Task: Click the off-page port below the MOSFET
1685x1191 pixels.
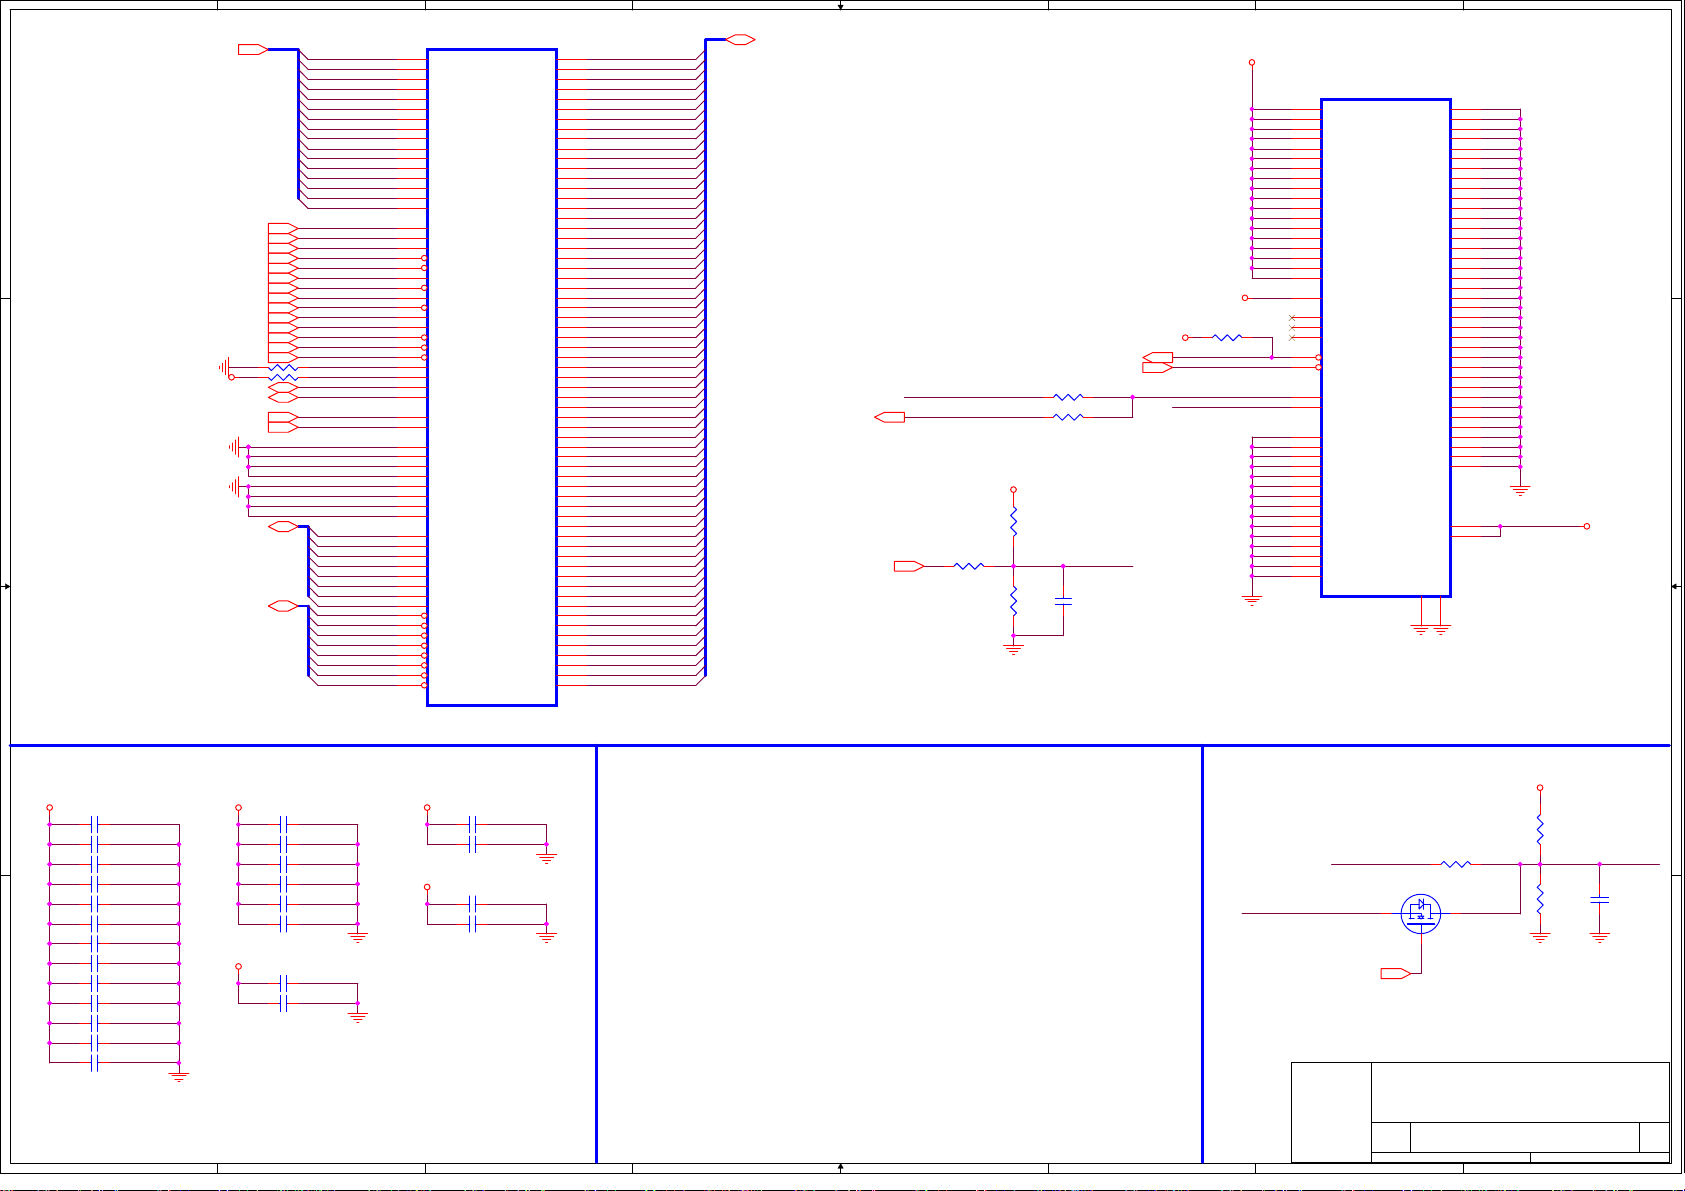Action: click(1395, 973)
